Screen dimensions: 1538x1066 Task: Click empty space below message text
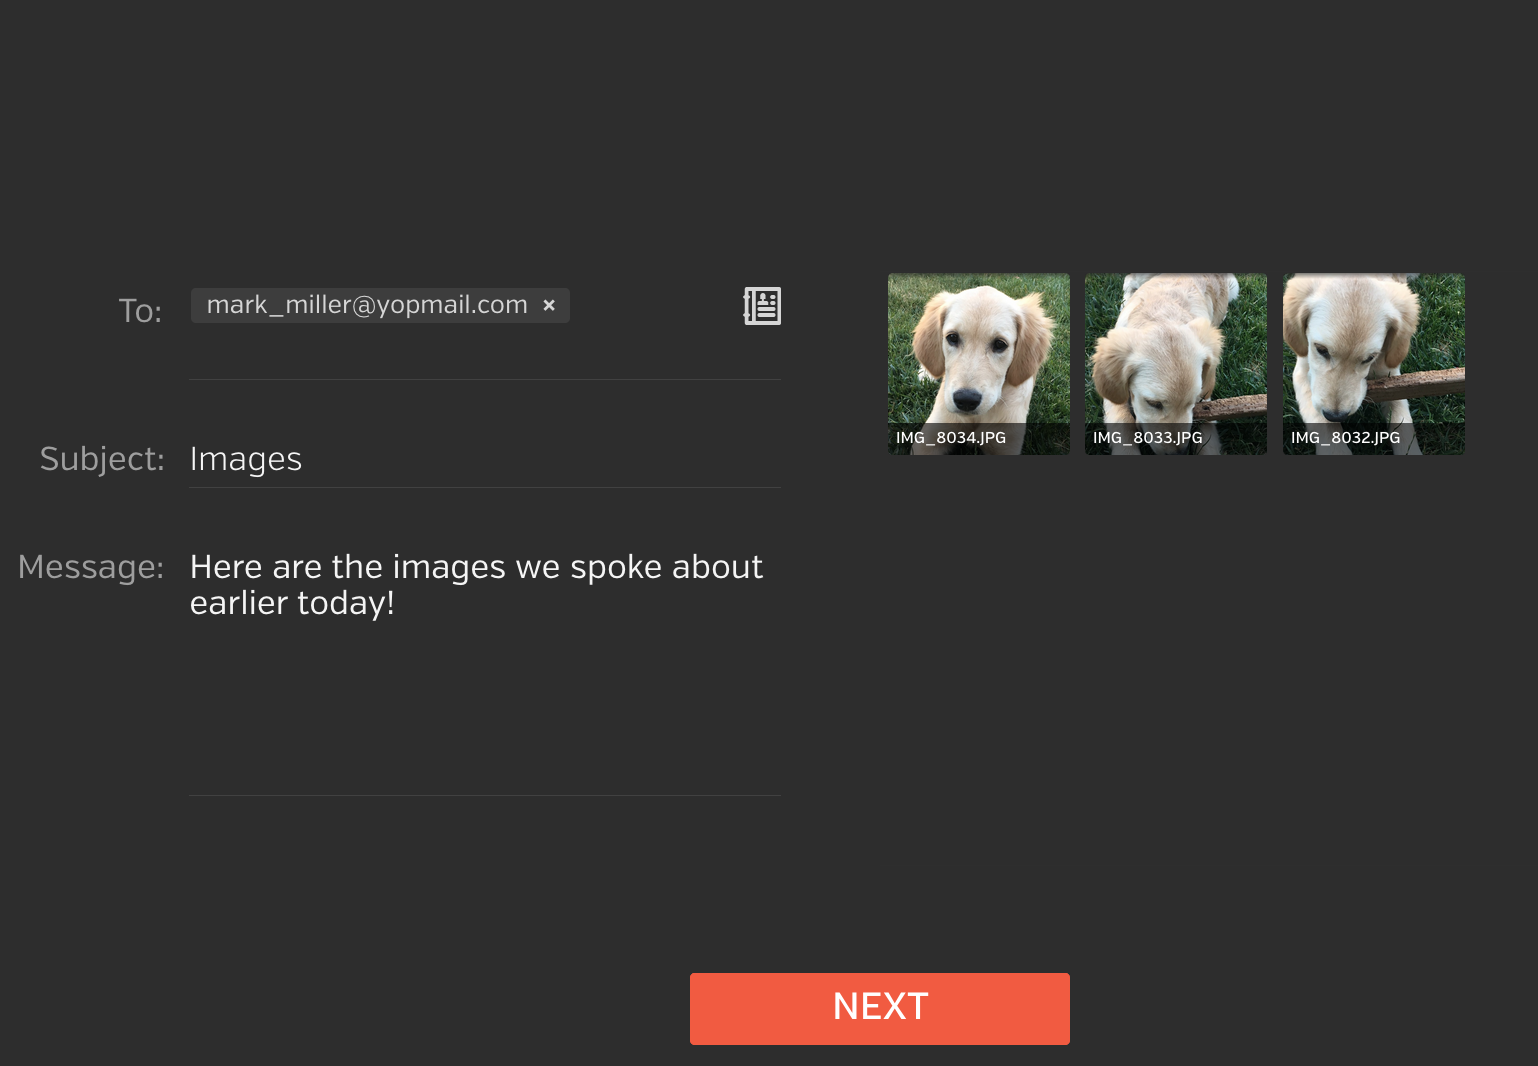485,710
